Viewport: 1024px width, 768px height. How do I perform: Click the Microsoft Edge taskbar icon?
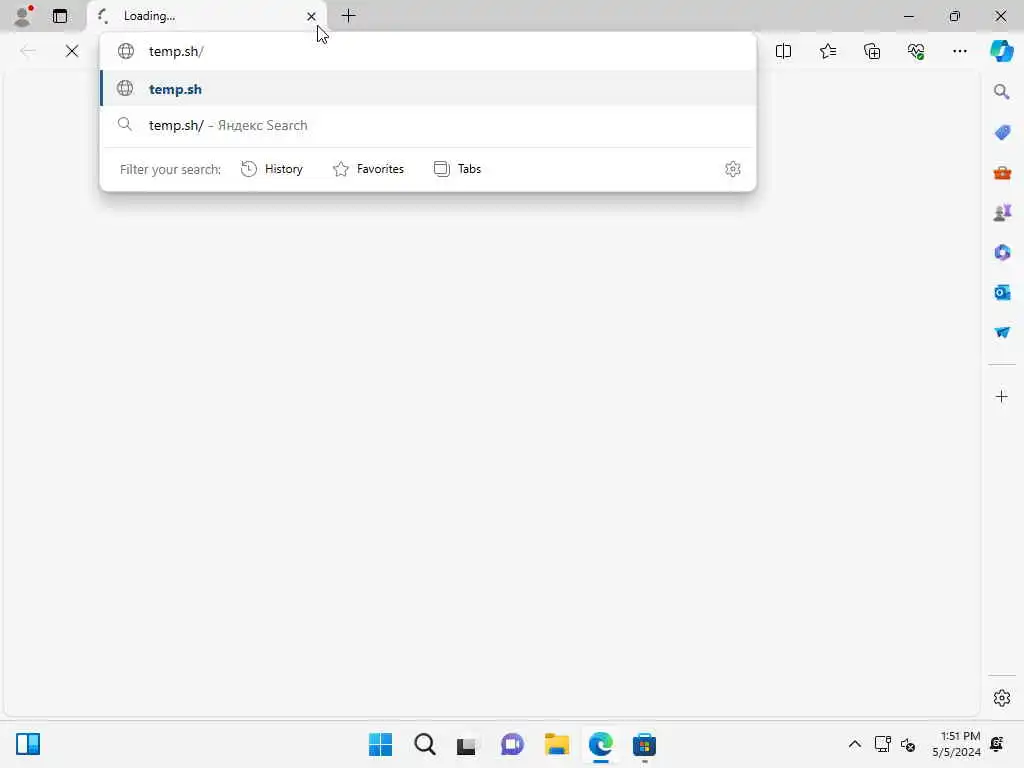tap(600, 744)
